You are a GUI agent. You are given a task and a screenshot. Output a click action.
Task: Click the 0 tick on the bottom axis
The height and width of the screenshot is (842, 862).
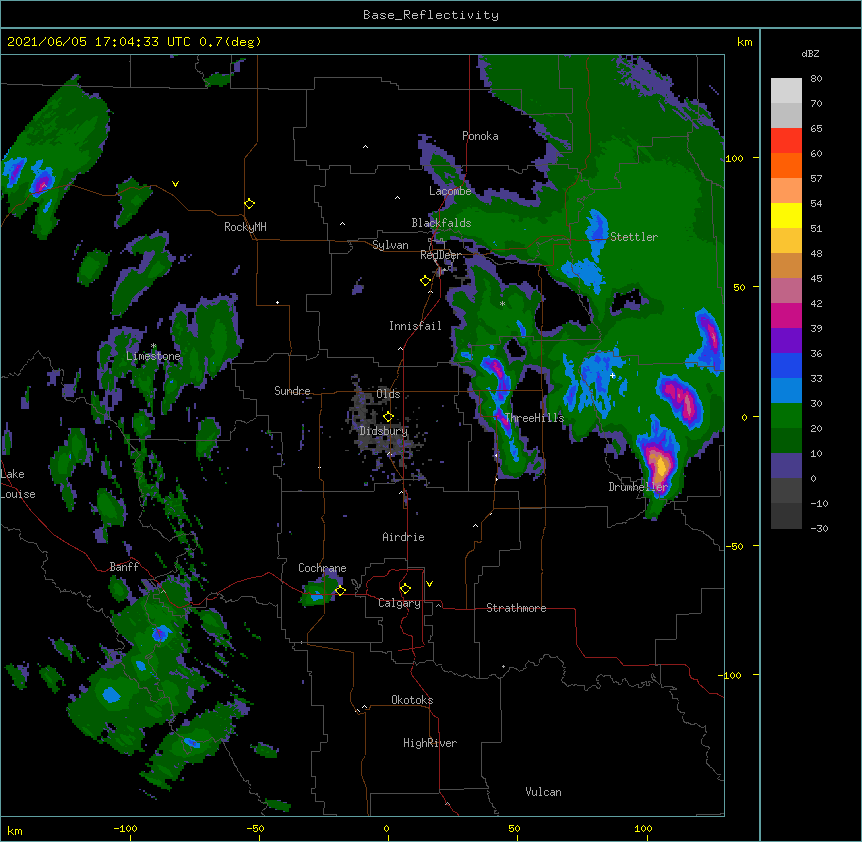click(386, 829)
